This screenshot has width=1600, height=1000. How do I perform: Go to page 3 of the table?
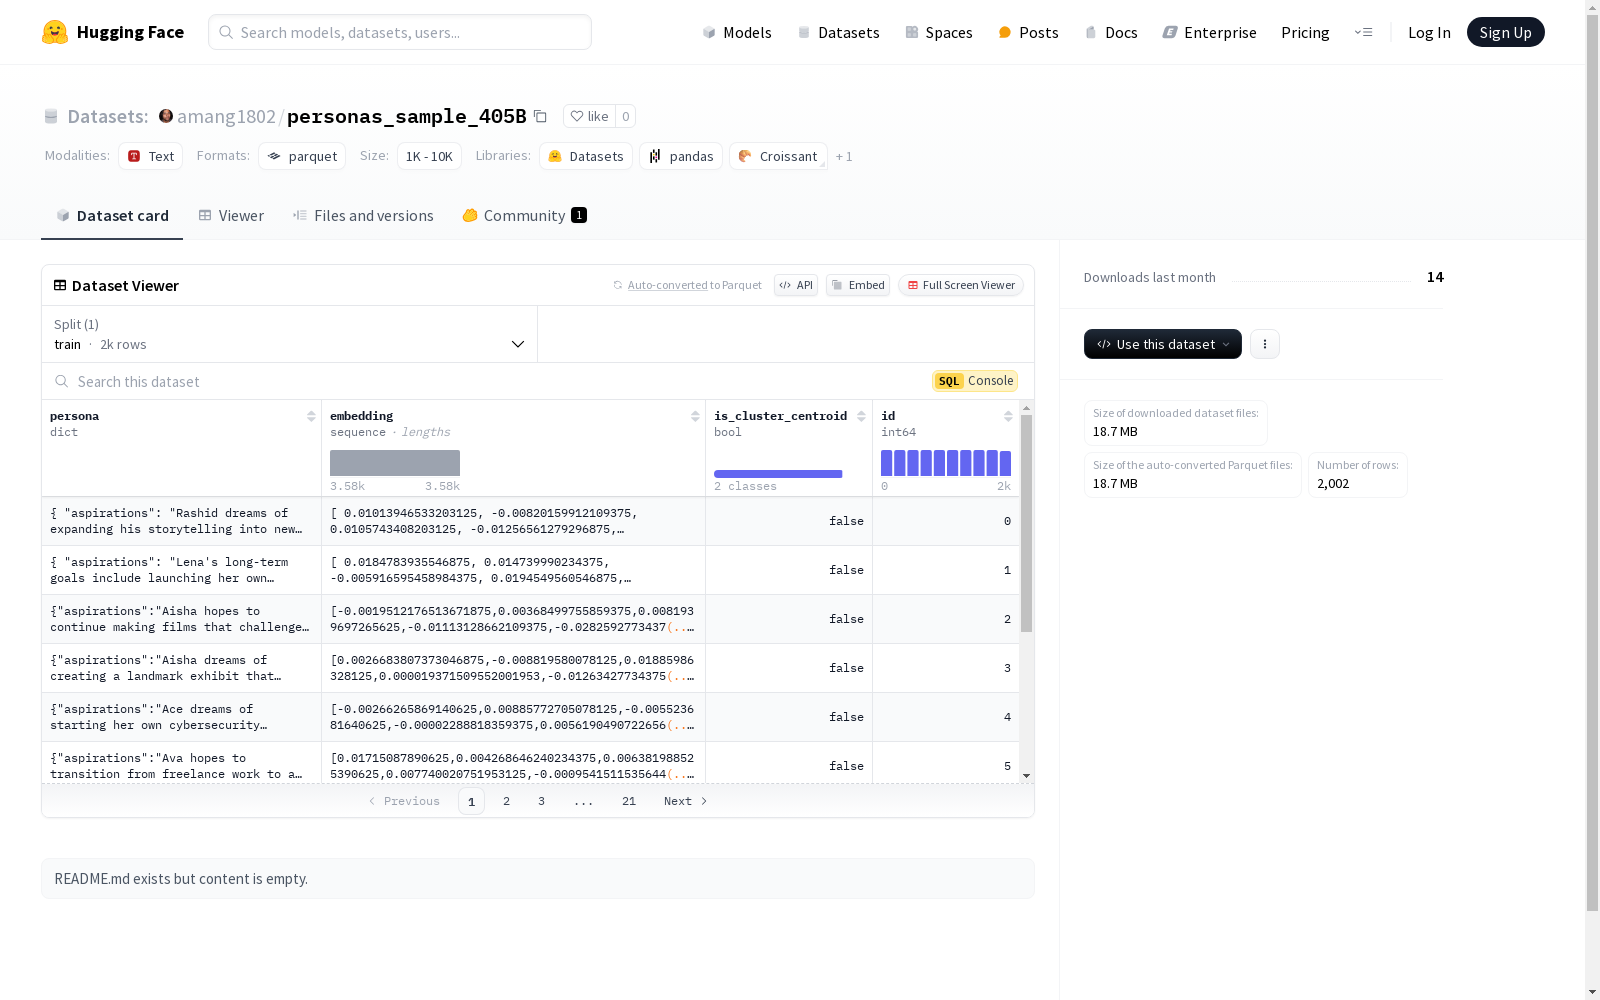coord(542,801)
